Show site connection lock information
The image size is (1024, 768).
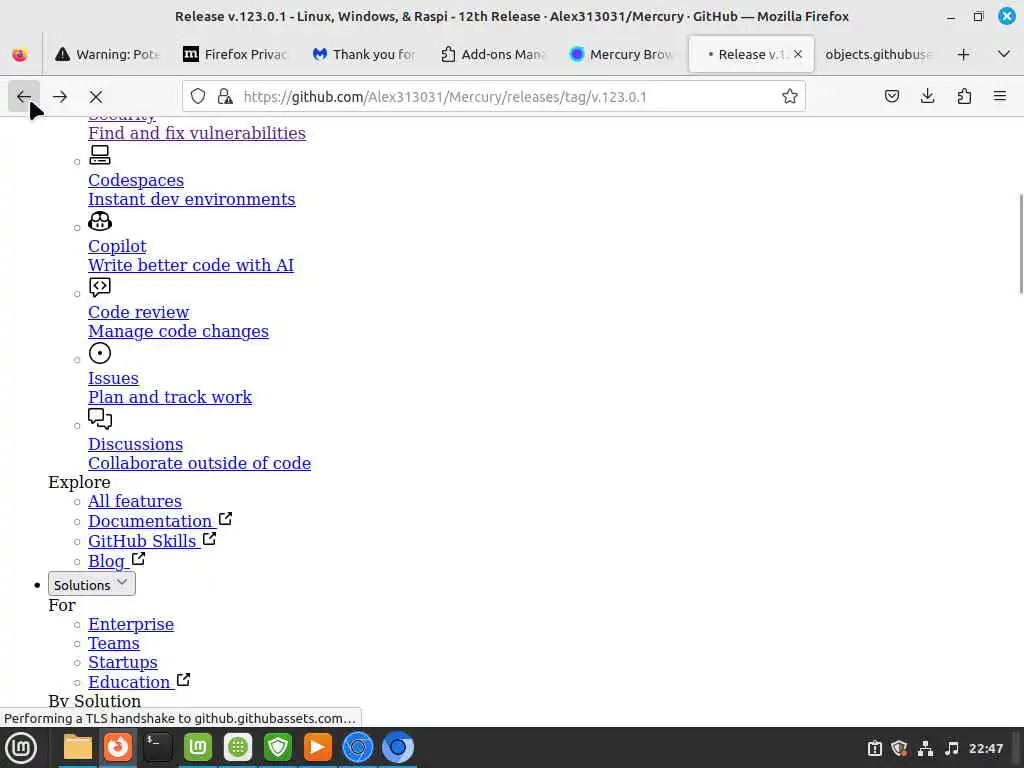coord(225,97)
